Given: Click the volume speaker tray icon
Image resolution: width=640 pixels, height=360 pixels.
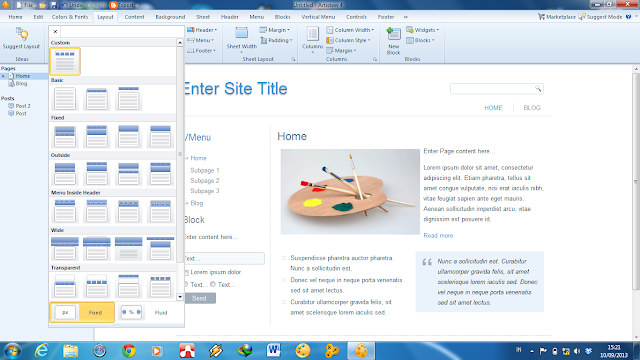Looking at the screenshot, I should (577, 351).
